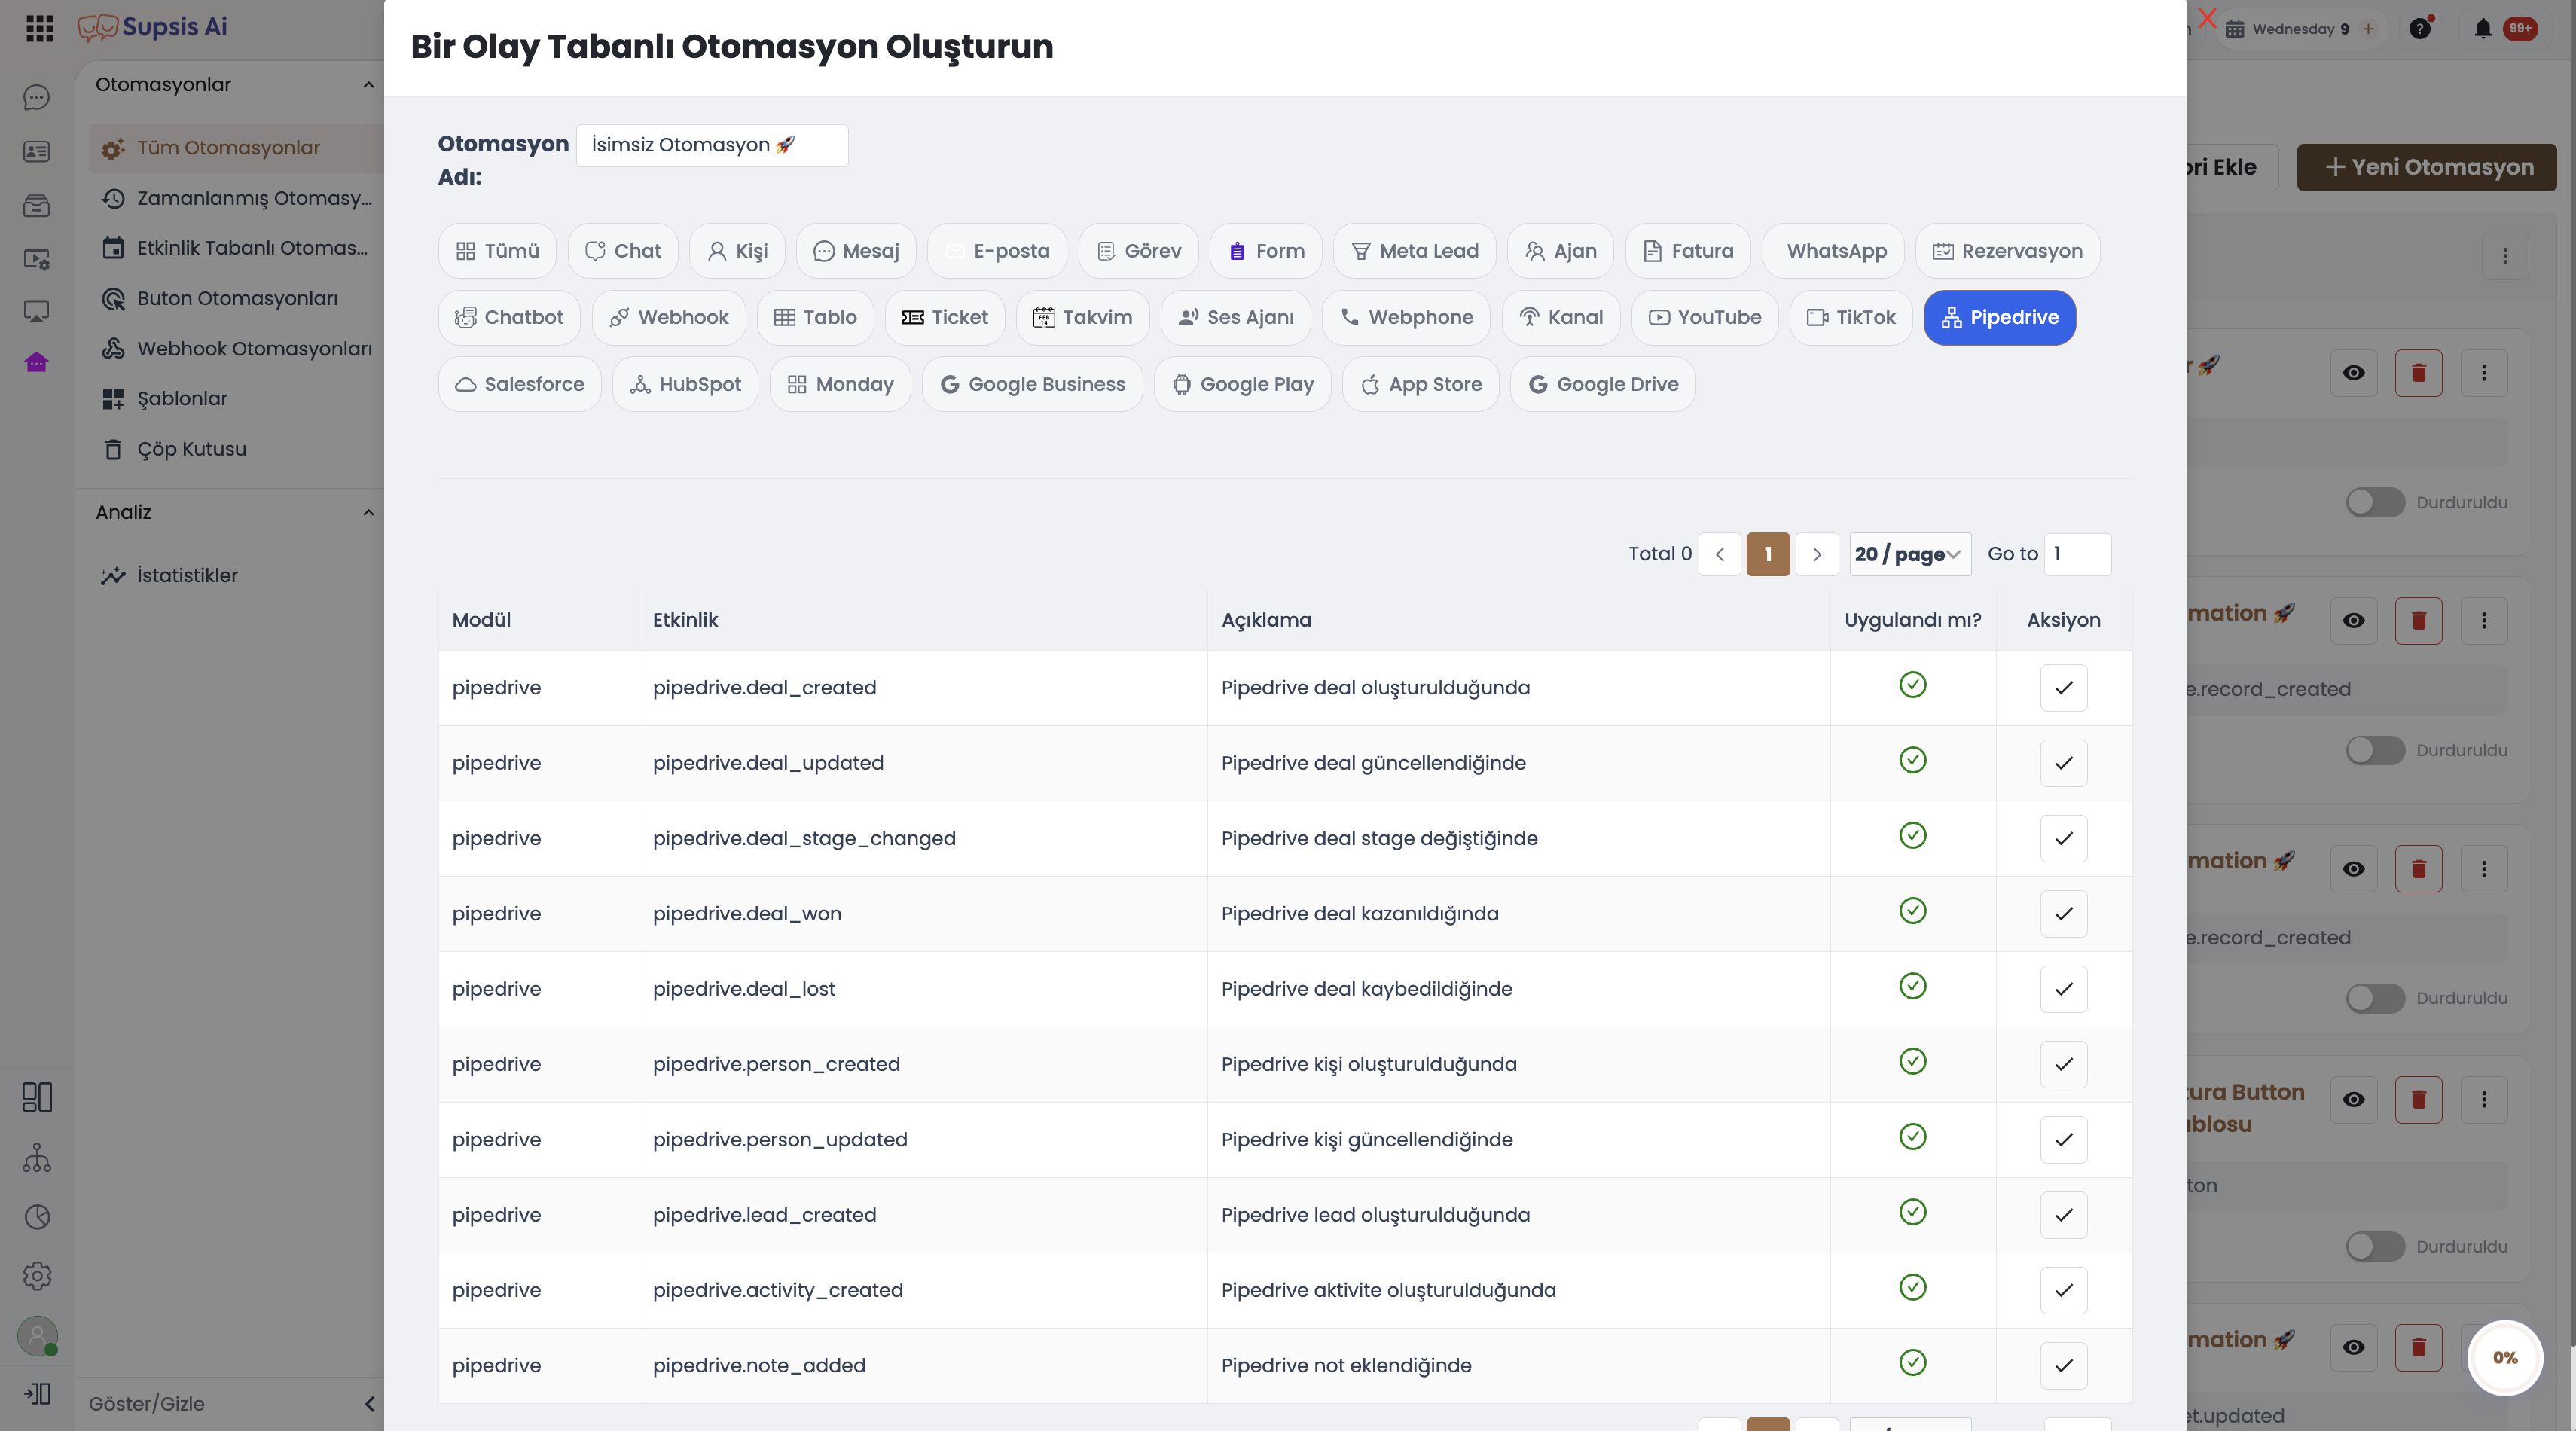Open the organization tree sidebar icon
Image resolution: width=2576 pixels, height=1431 pixels.
click(37, 1157)
